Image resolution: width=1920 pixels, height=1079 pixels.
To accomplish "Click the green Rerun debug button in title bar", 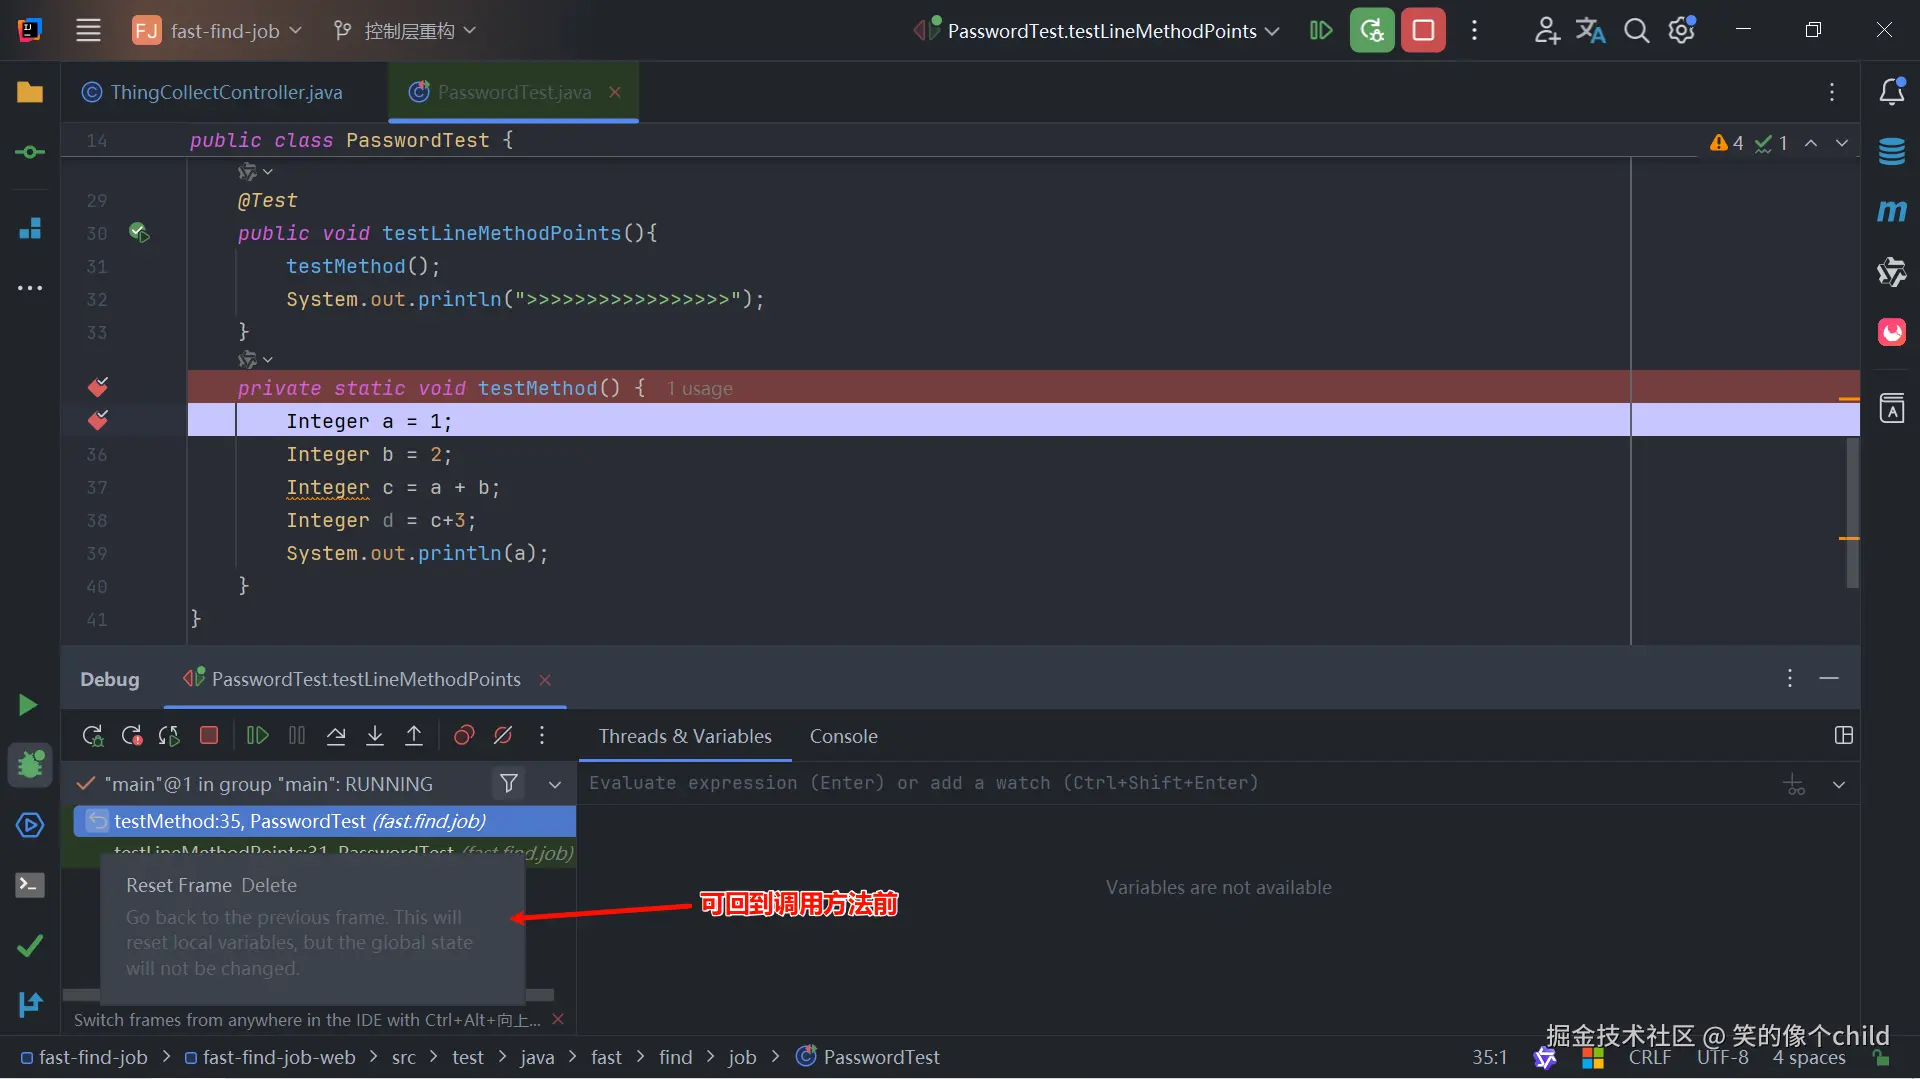I will tap(1372, 30).
